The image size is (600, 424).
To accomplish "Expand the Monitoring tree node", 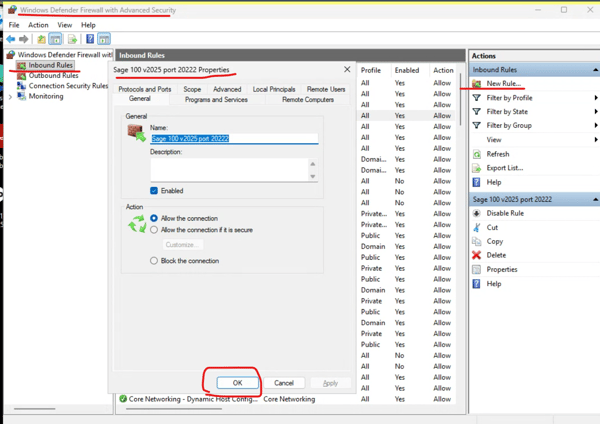I will [x=11, y=97].
